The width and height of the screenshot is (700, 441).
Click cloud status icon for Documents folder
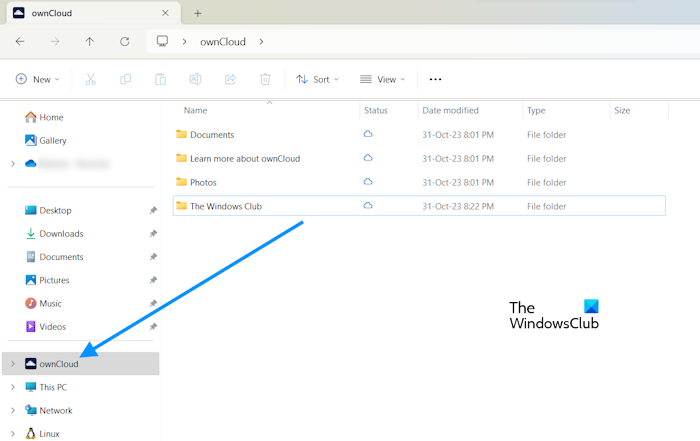(x=368, y=134)
